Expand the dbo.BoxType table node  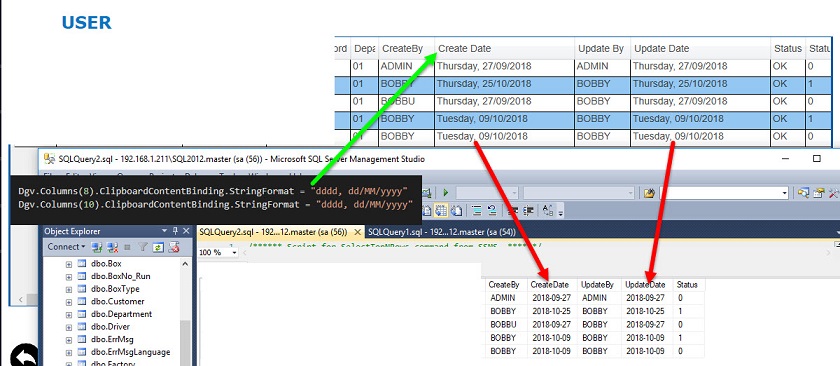pyautogui.click(x=69, y=289)
